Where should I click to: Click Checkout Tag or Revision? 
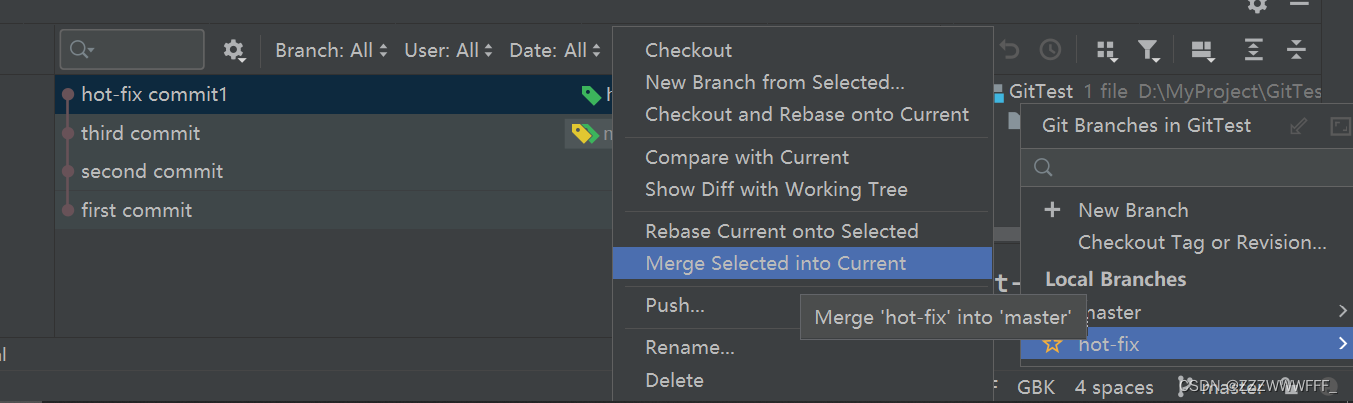[1202, 242]
